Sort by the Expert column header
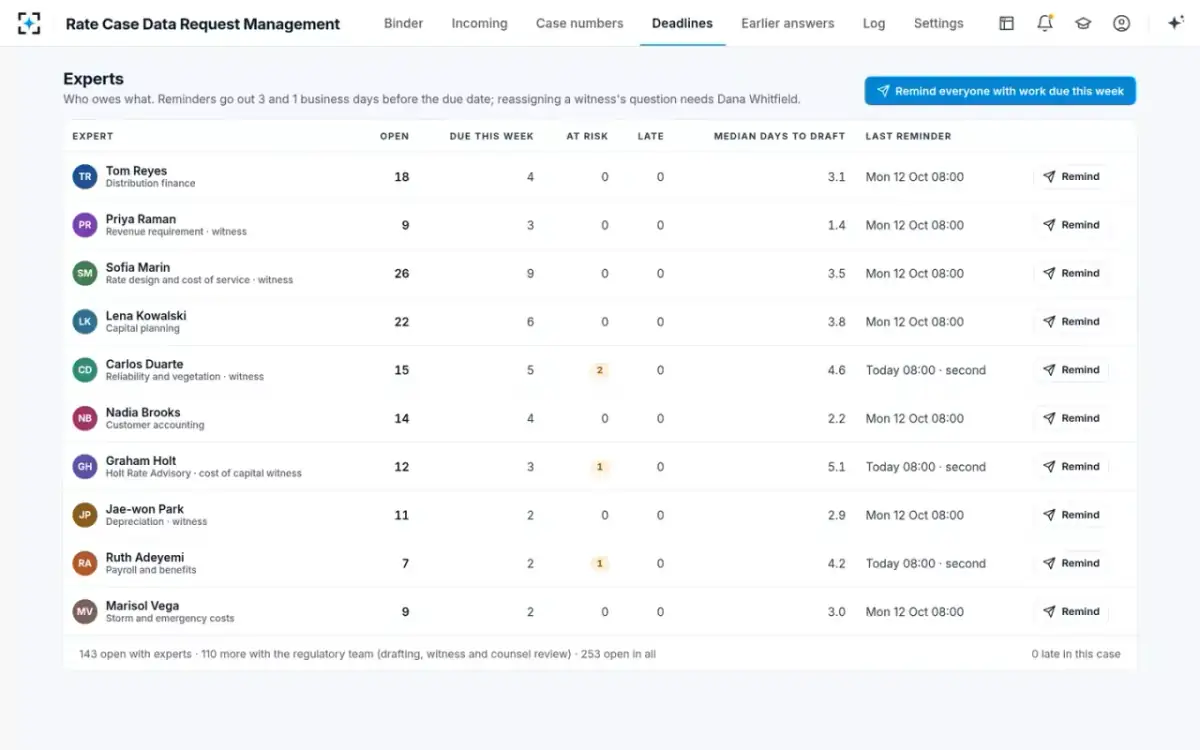Screen dimensions: 1200x750 click(93, 136)
